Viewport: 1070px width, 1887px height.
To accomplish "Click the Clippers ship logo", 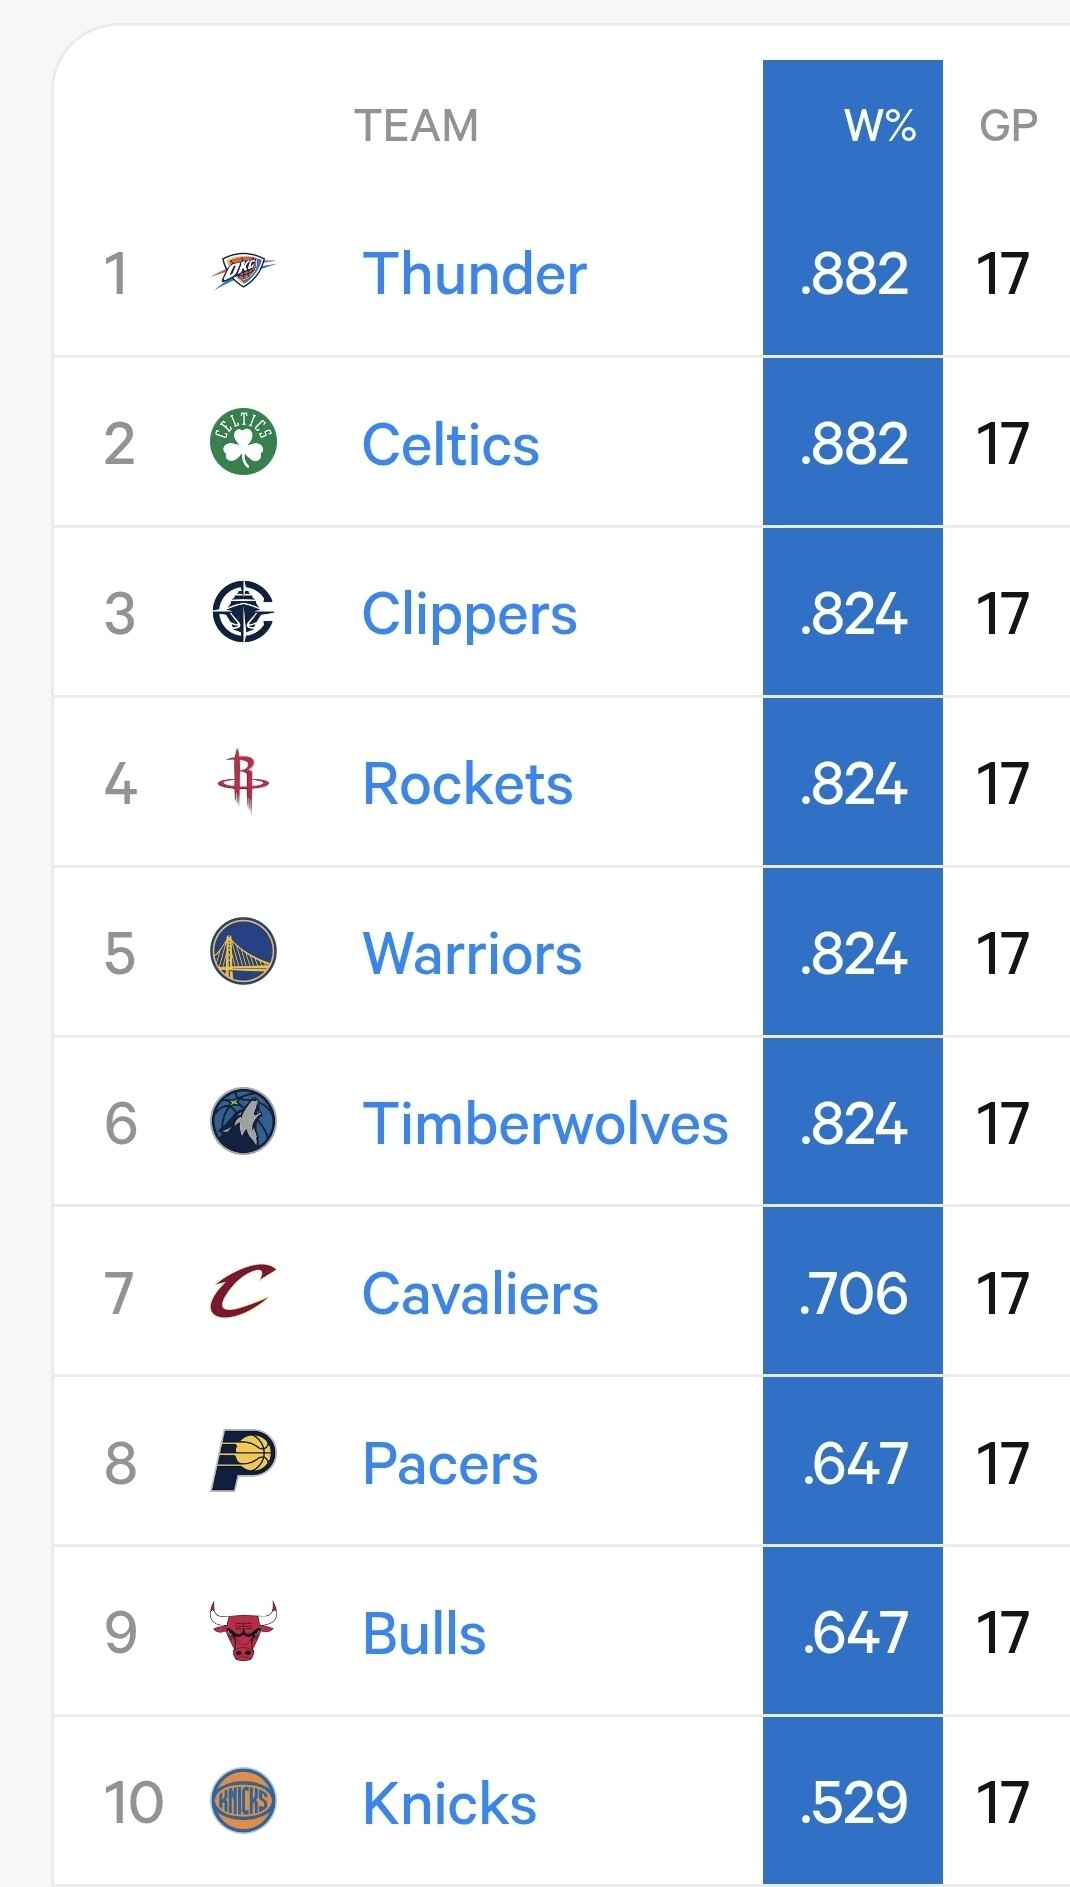I will (243, 612).
